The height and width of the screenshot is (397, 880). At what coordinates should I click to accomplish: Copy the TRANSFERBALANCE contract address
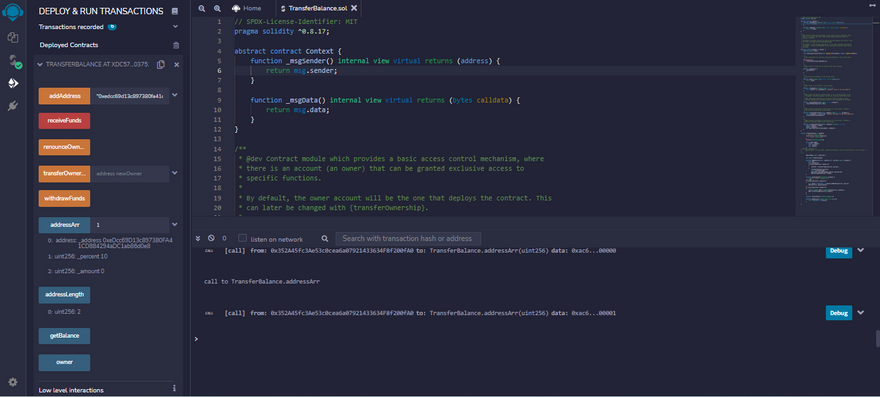click(x=161, y=65)
